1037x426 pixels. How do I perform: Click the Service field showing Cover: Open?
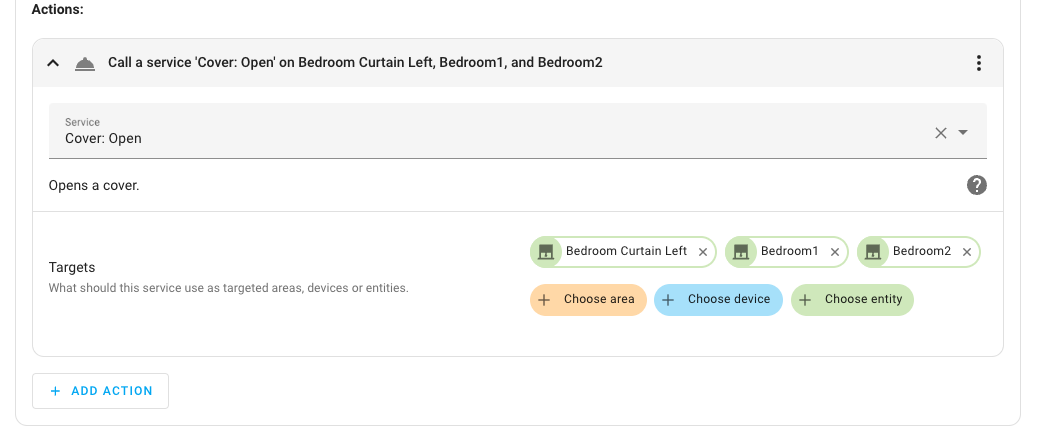click(480, 132)
